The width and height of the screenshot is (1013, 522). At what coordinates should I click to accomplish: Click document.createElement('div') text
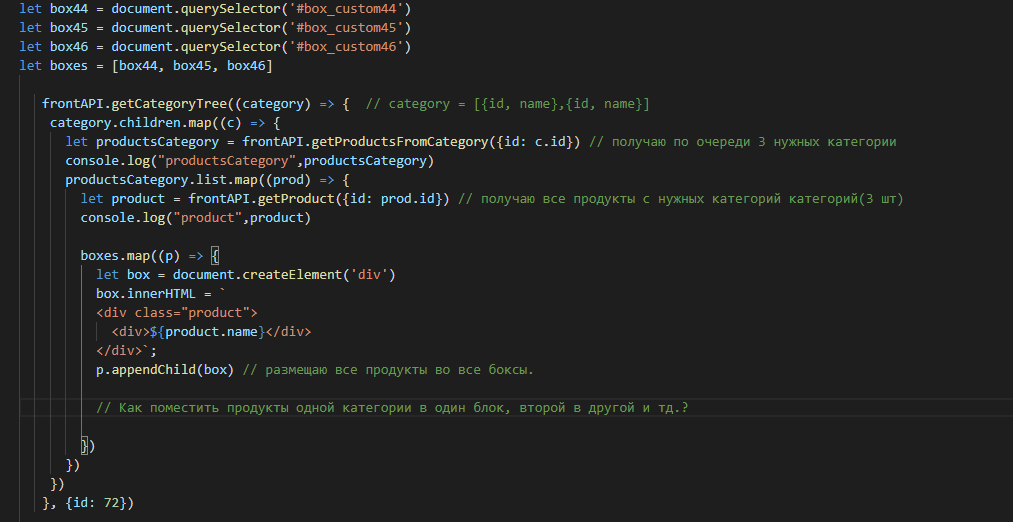284,275
